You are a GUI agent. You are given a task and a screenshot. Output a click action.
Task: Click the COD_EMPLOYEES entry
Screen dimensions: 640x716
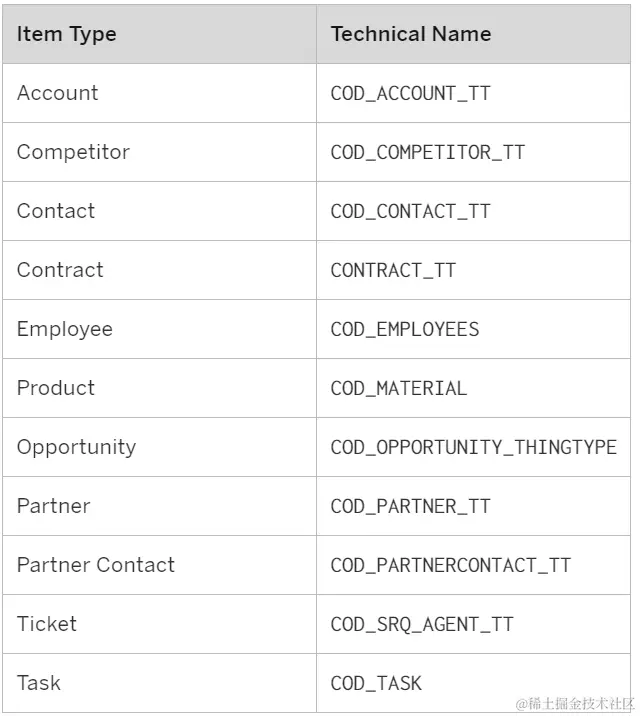click(x=405, y=330)
